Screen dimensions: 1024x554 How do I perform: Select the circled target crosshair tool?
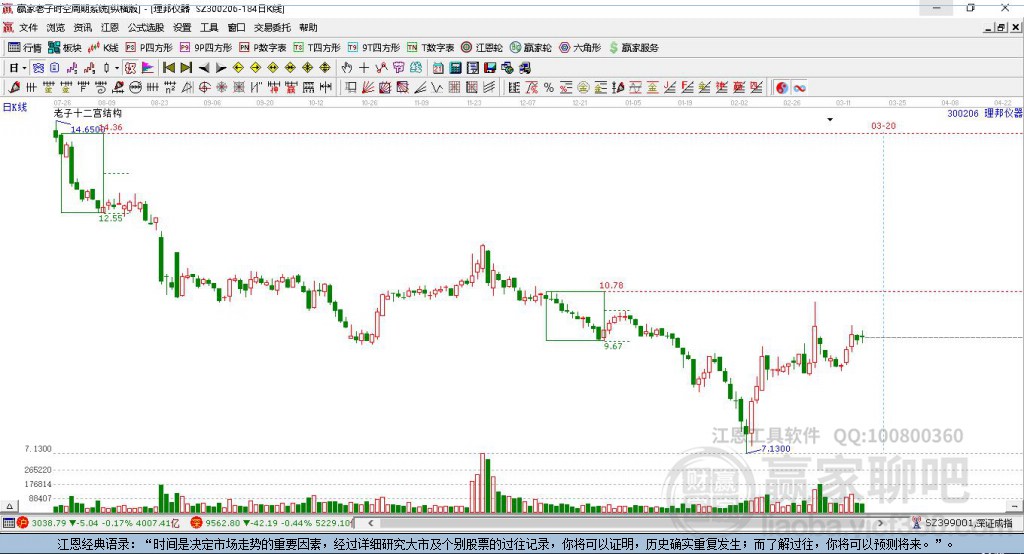pyautogui.click(x=204, y=88)
